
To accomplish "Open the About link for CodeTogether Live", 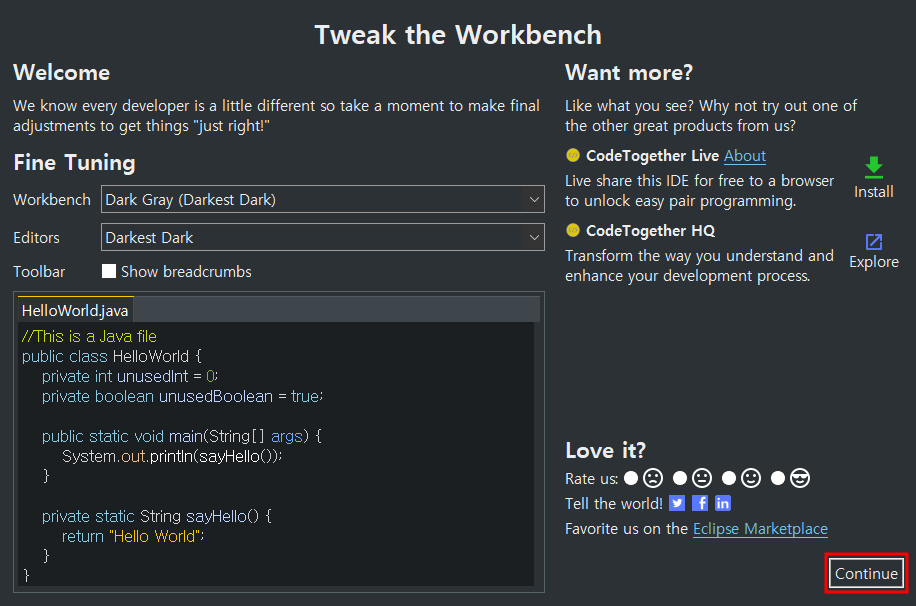I will coord(745,155).
